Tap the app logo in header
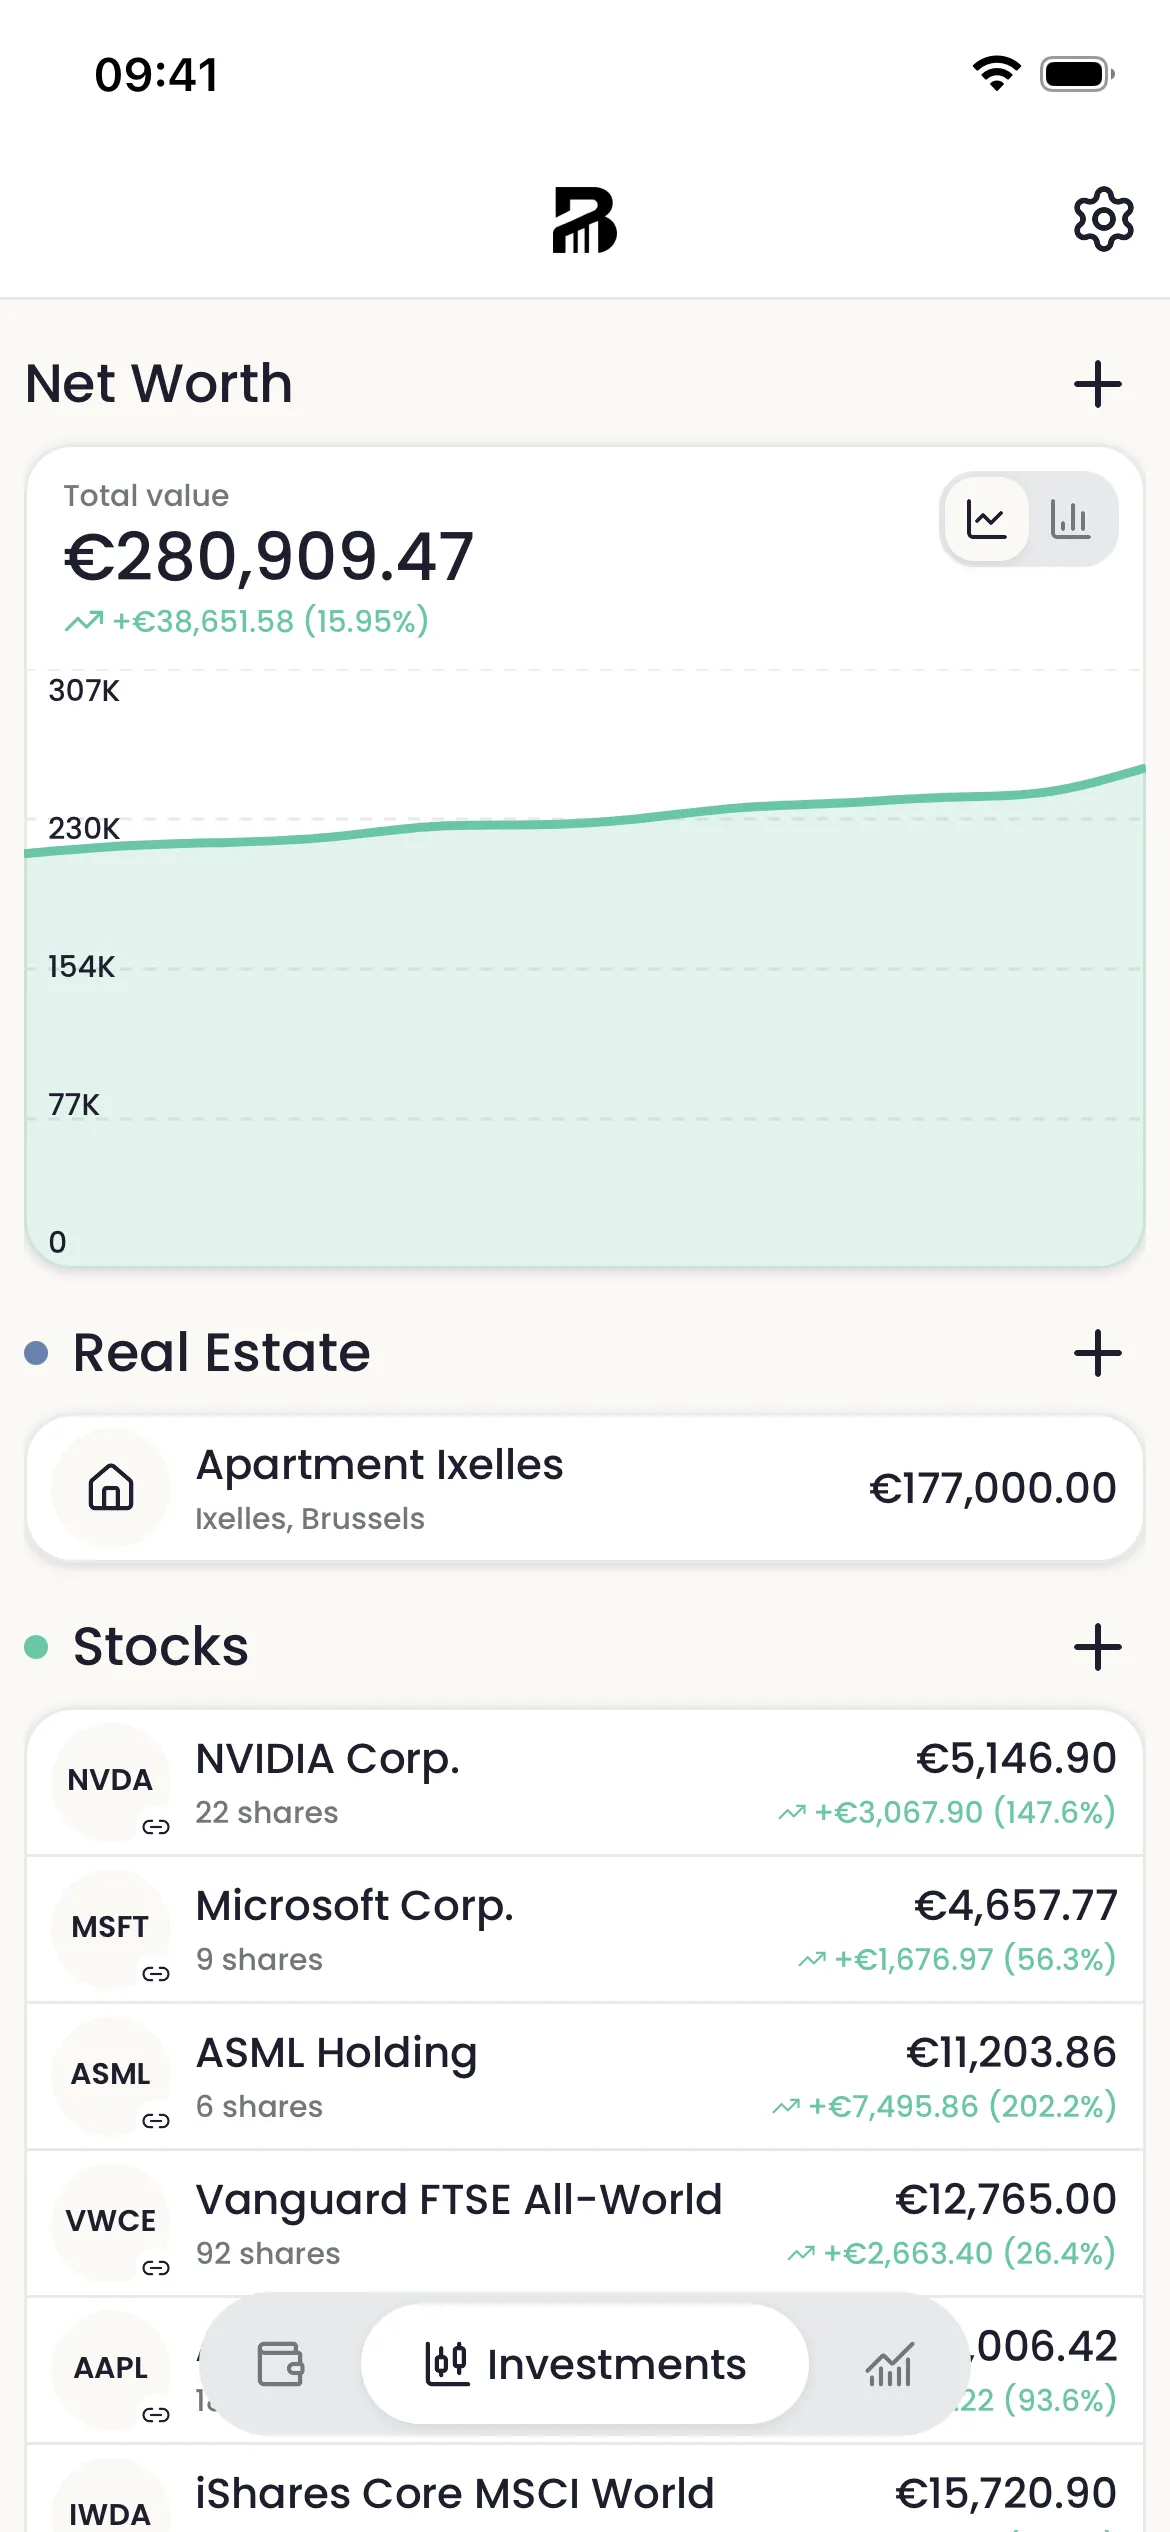The width and height of the screenshot is (1170, 2532). (x=585, y=220)
